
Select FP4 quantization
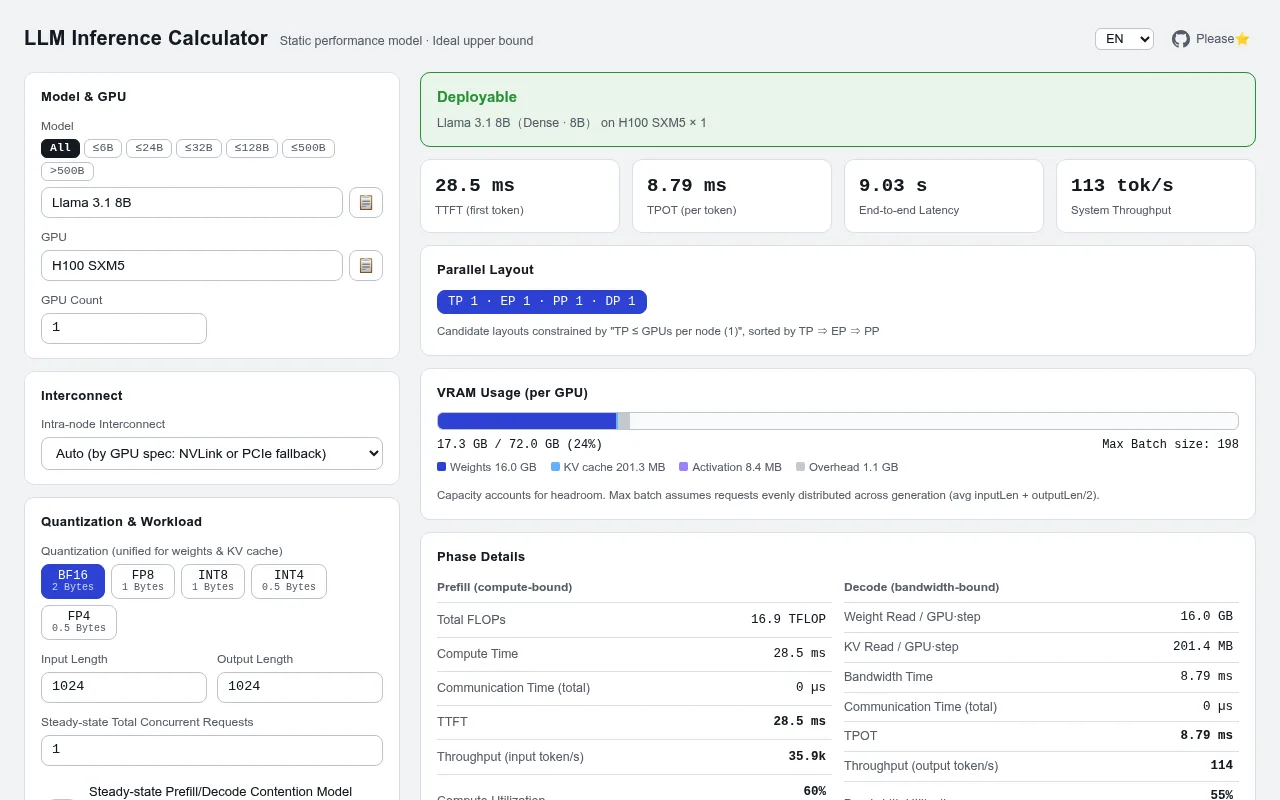[79, 622]
